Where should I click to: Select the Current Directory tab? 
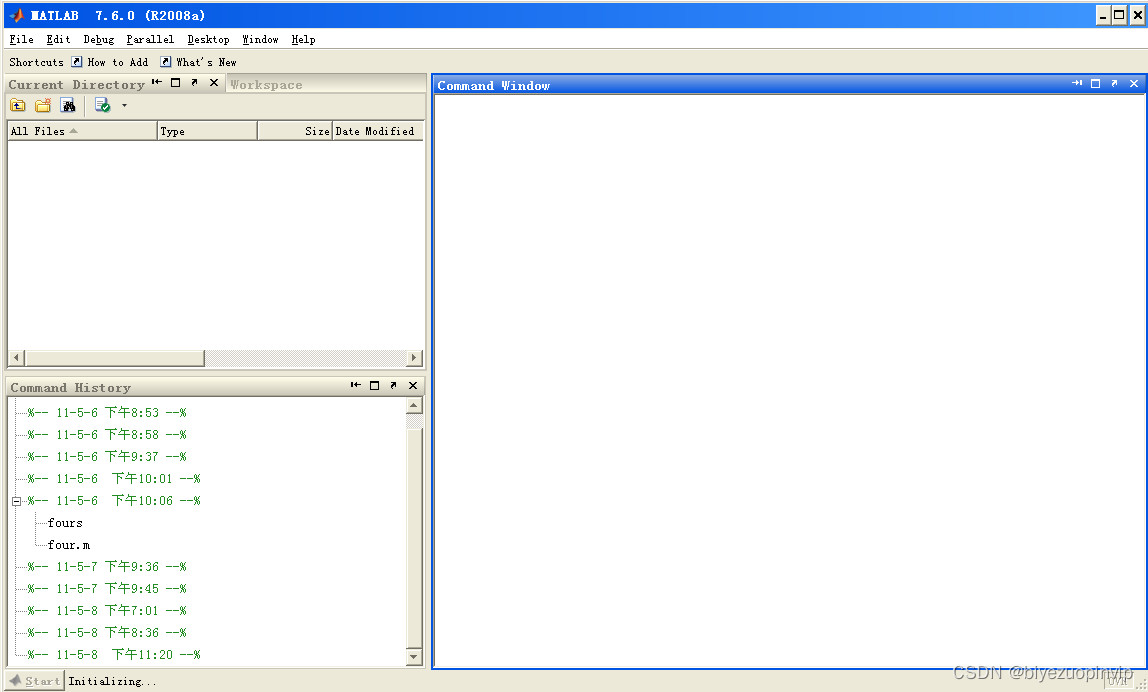pyautogui.click(x=76, y=85)
